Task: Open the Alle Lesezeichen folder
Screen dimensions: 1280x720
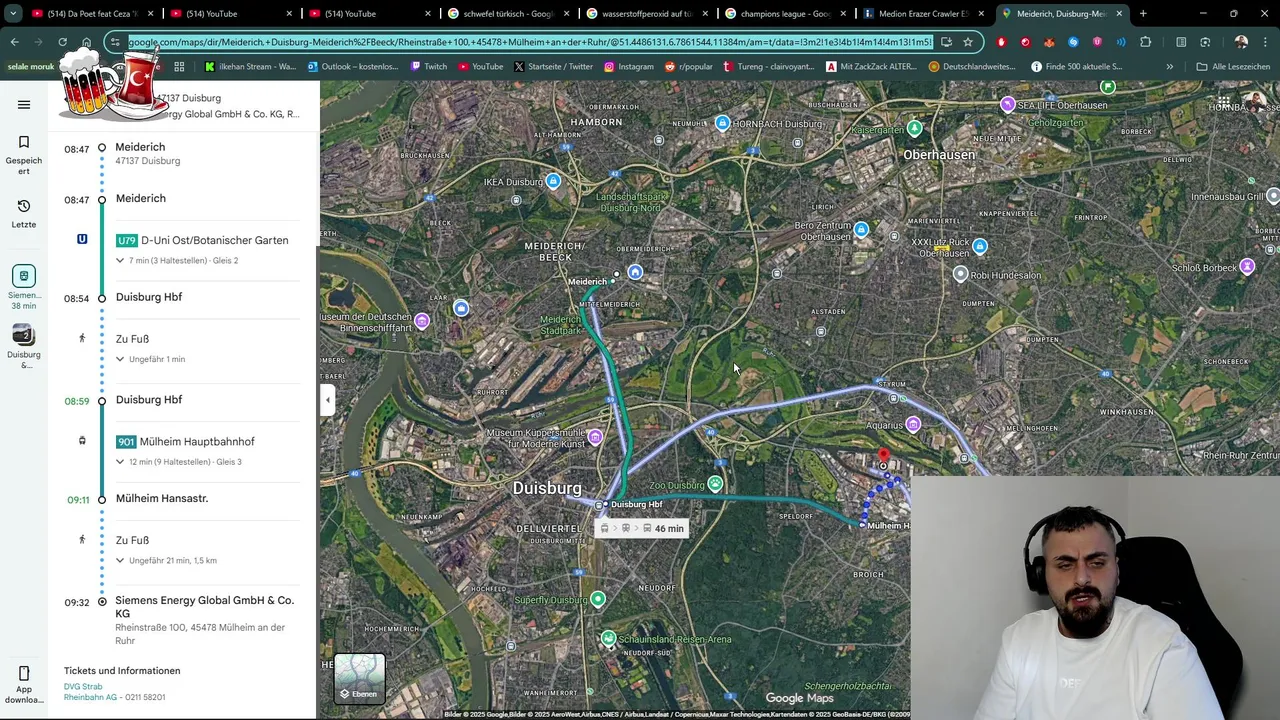Action: pyautogui.click(x=1233, y=66)
